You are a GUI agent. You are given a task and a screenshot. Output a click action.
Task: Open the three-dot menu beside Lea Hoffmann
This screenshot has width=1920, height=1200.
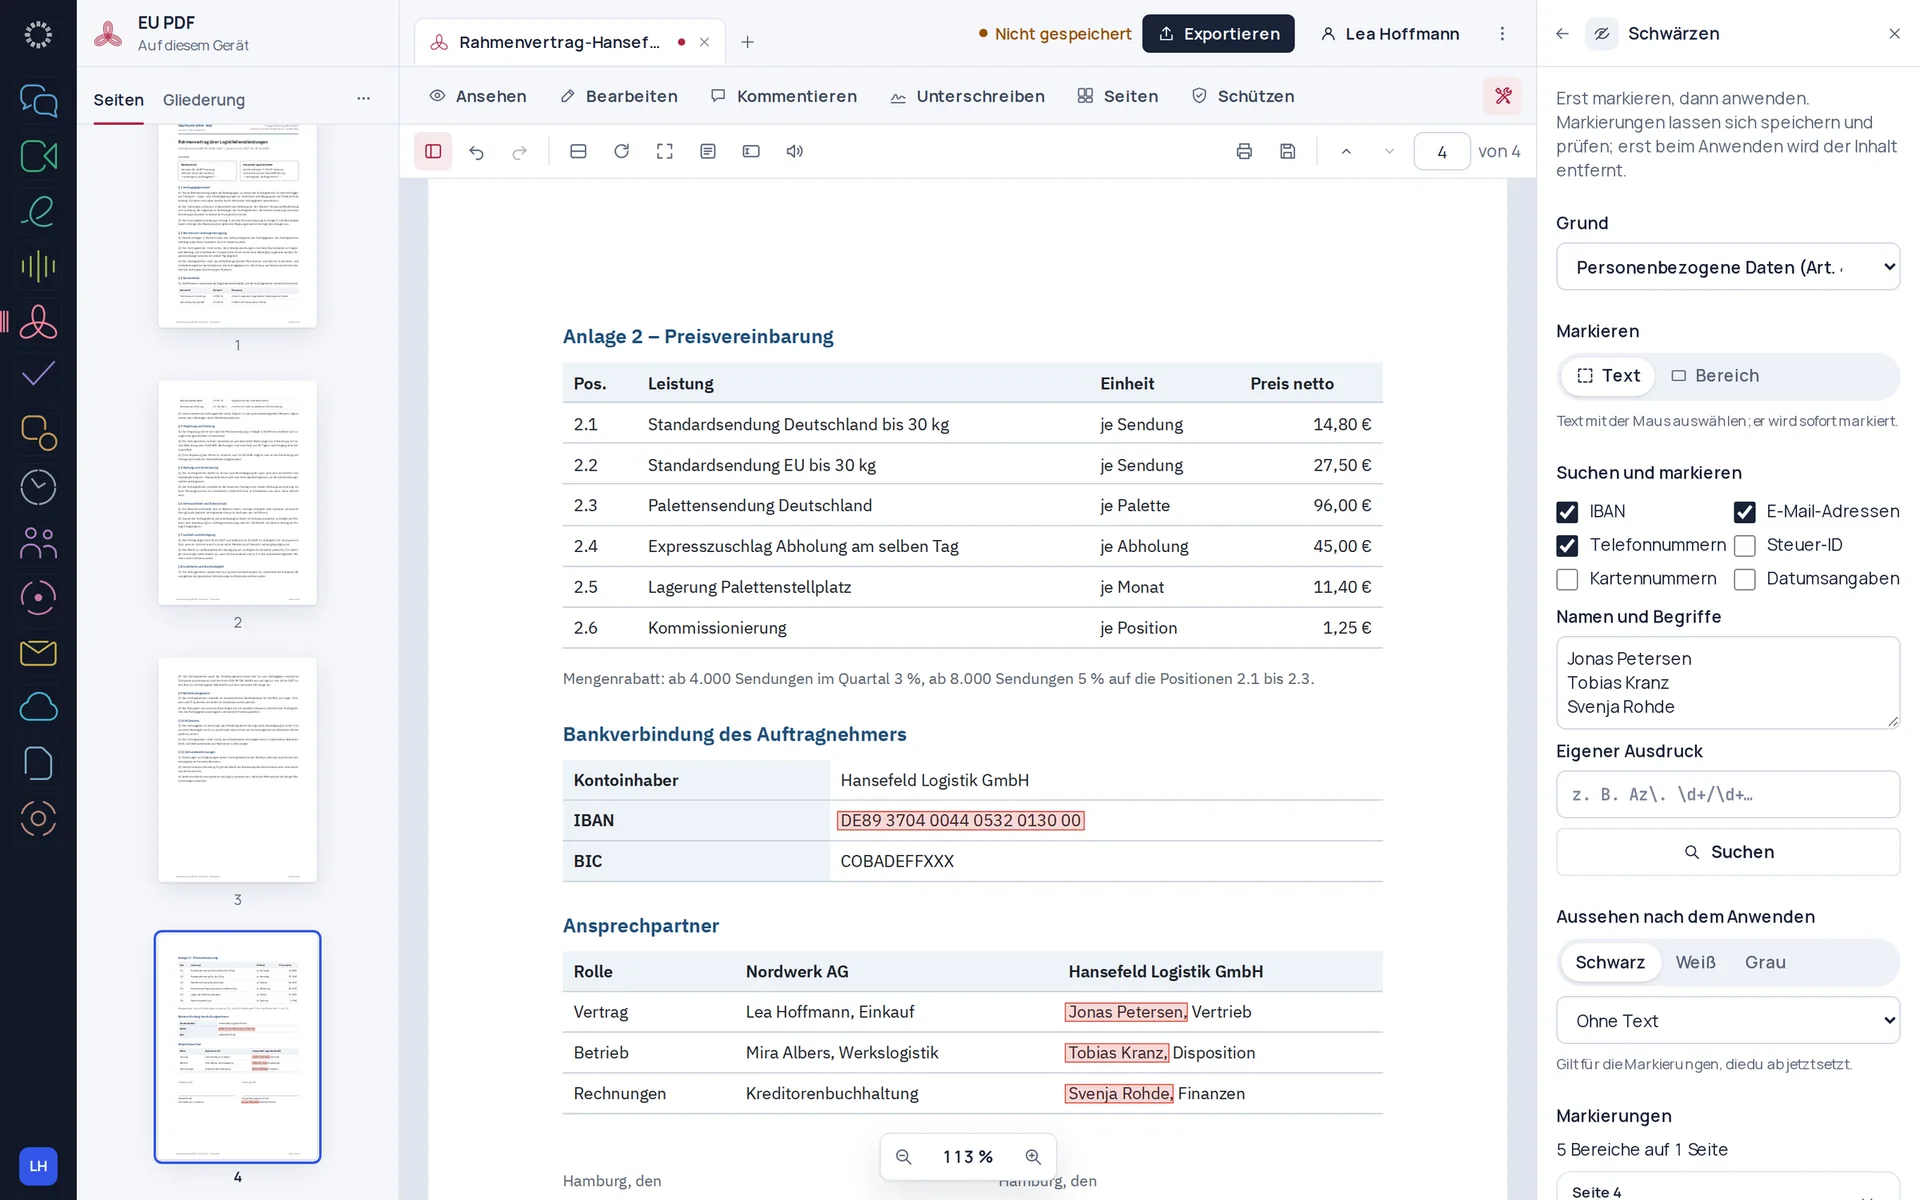[1502, 34]
